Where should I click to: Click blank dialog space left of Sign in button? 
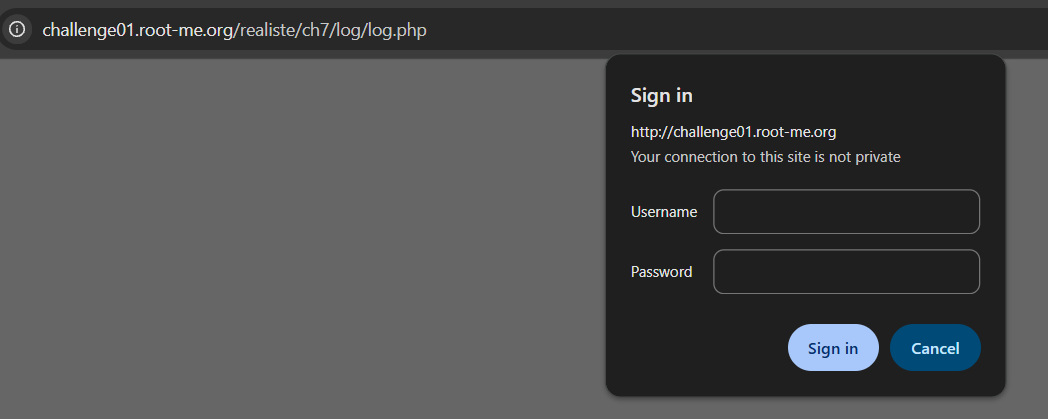(x=700, y=348)
